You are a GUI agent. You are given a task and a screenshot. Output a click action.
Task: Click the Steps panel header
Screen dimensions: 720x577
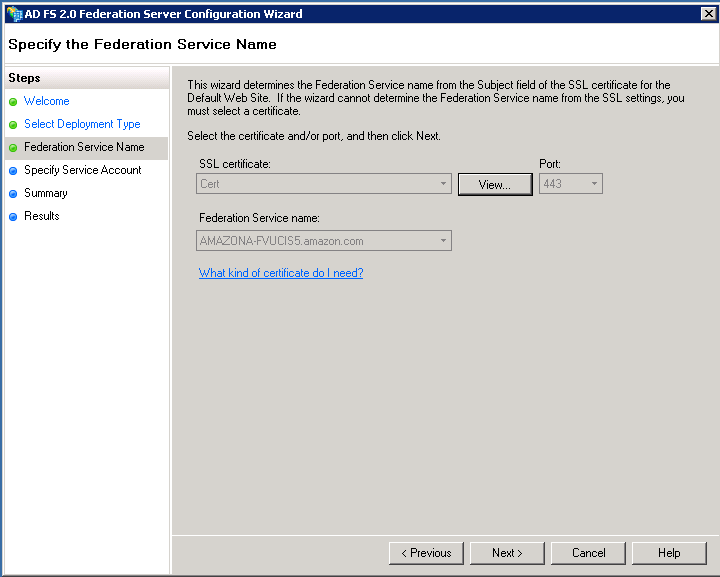pos(87,78)
